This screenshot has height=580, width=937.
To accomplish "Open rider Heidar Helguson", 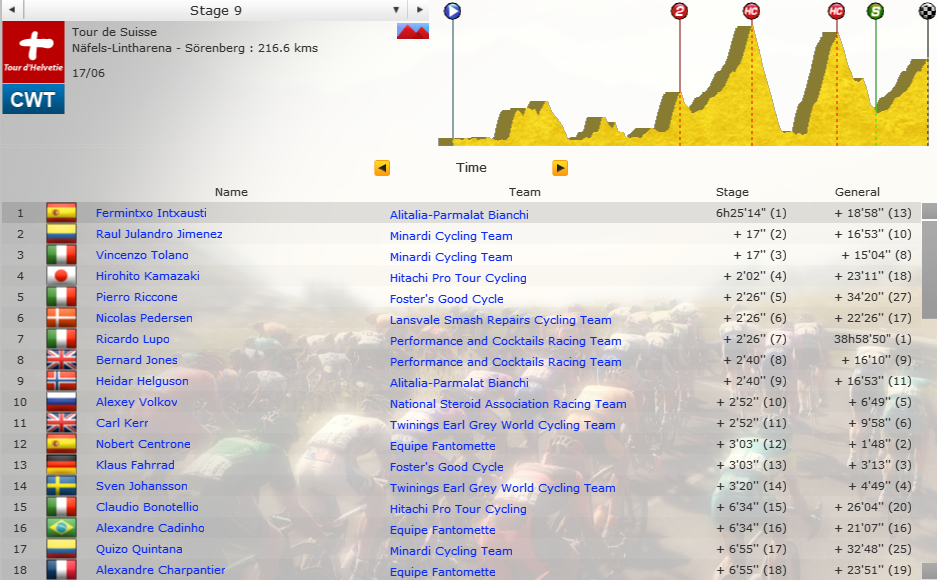I will point(142,380).
